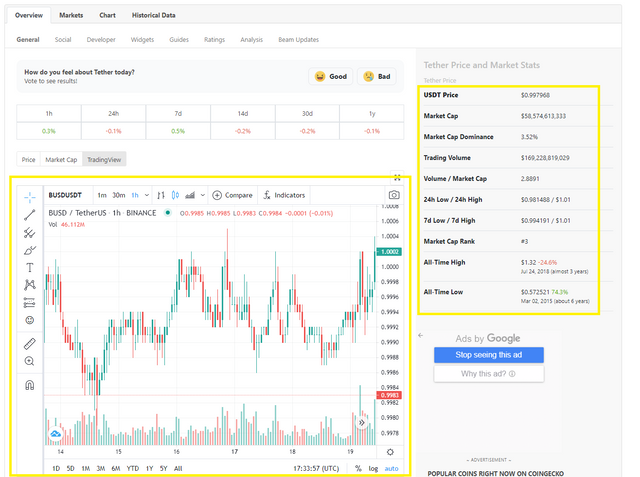The width and height of the screenshot is (640, 477).
Task: Expand the time interval dropdown arrow
Action: [147, 195]
